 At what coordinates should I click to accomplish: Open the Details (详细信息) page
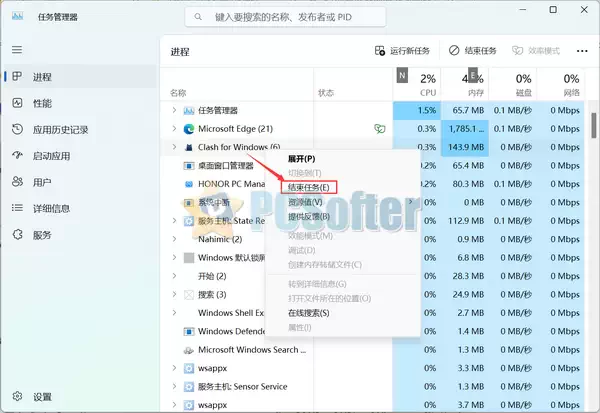click(x=51, y=209)
